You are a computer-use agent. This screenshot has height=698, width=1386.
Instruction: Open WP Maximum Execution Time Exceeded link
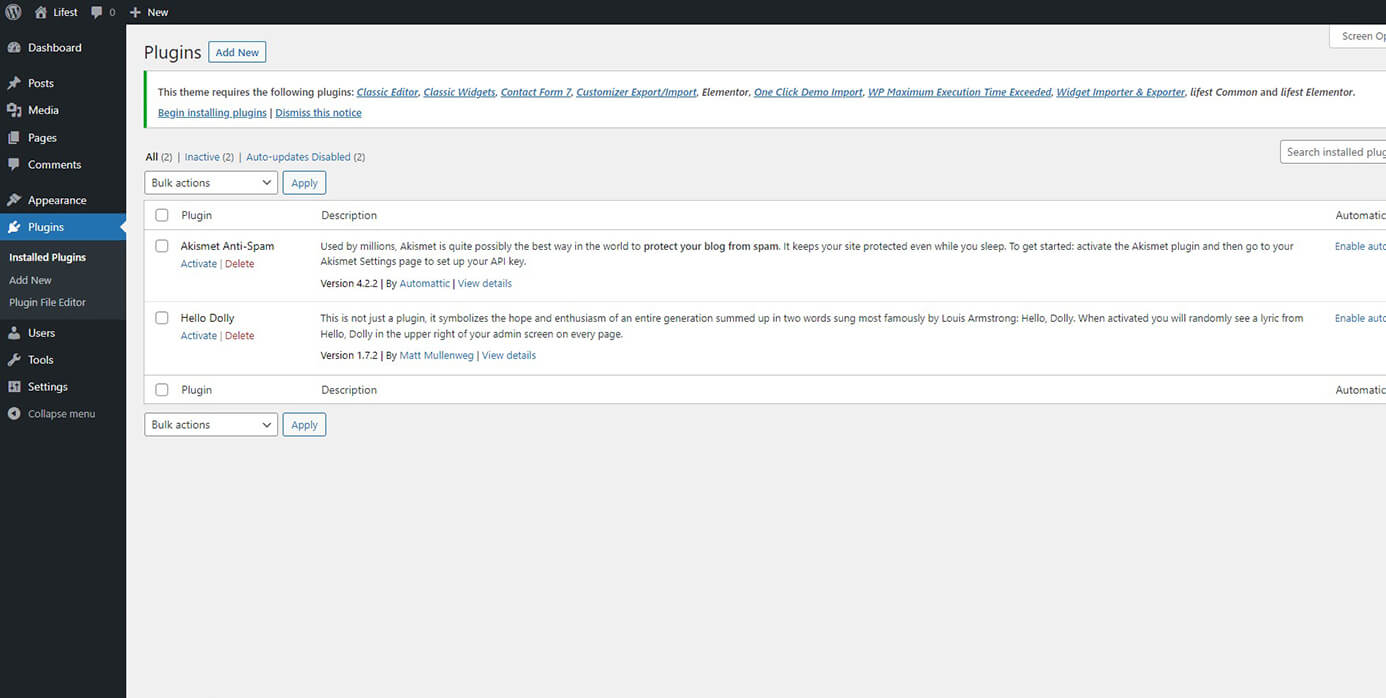point(959,92)
